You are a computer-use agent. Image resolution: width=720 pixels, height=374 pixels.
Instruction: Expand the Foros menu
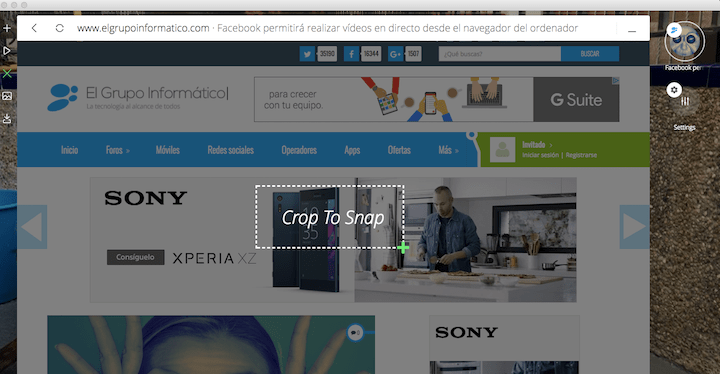tap(118, 150)
